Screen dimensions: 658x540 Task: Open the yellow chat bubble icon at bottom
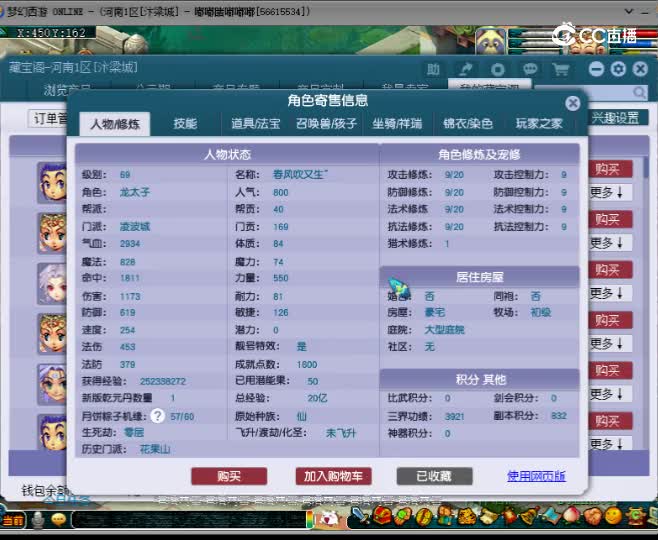pos(59,520)
